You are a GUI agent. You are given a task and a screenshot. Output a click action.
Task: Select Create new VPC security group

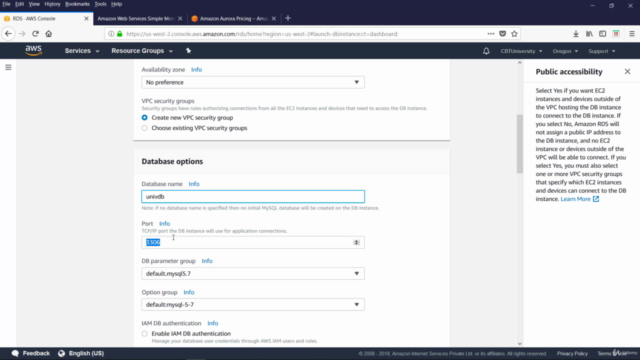click(144, 118)
